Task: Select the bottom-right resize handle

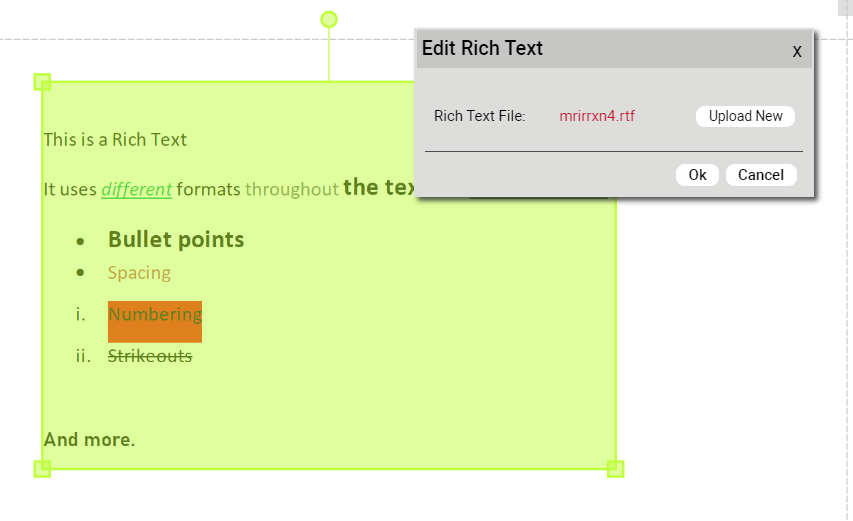Action: pos(616,468)
